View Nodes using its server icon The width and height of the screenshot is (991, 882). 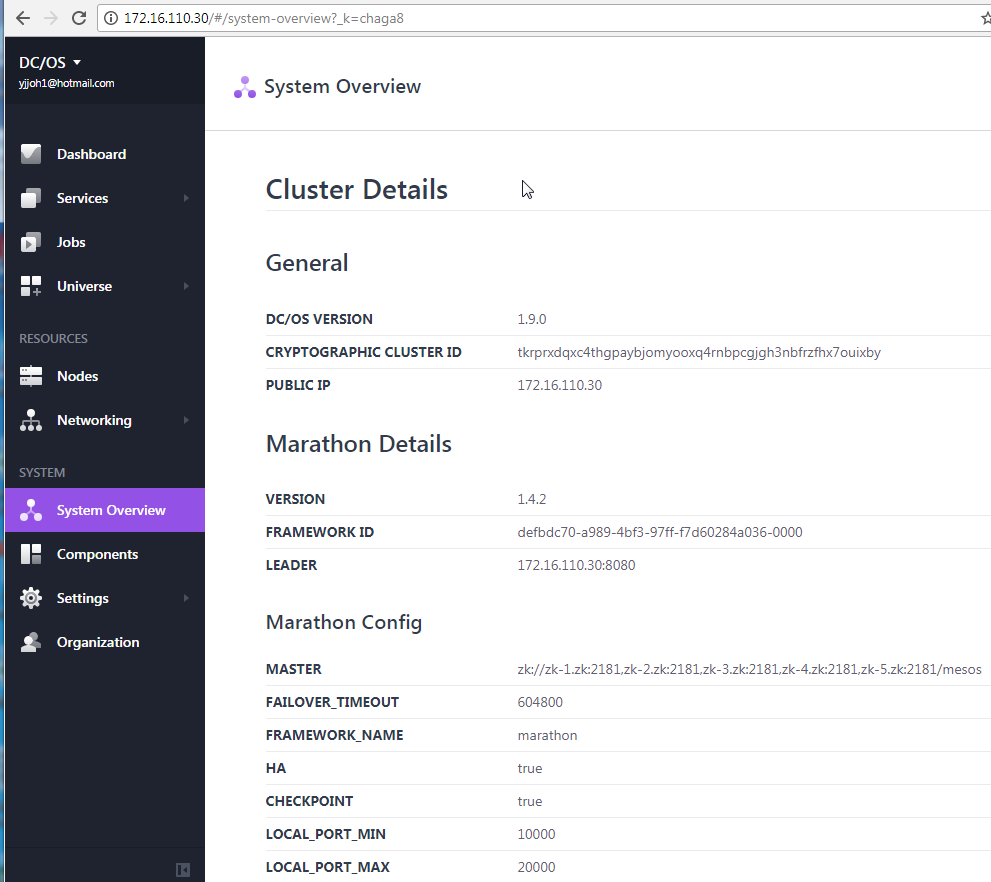coord(30,376)
